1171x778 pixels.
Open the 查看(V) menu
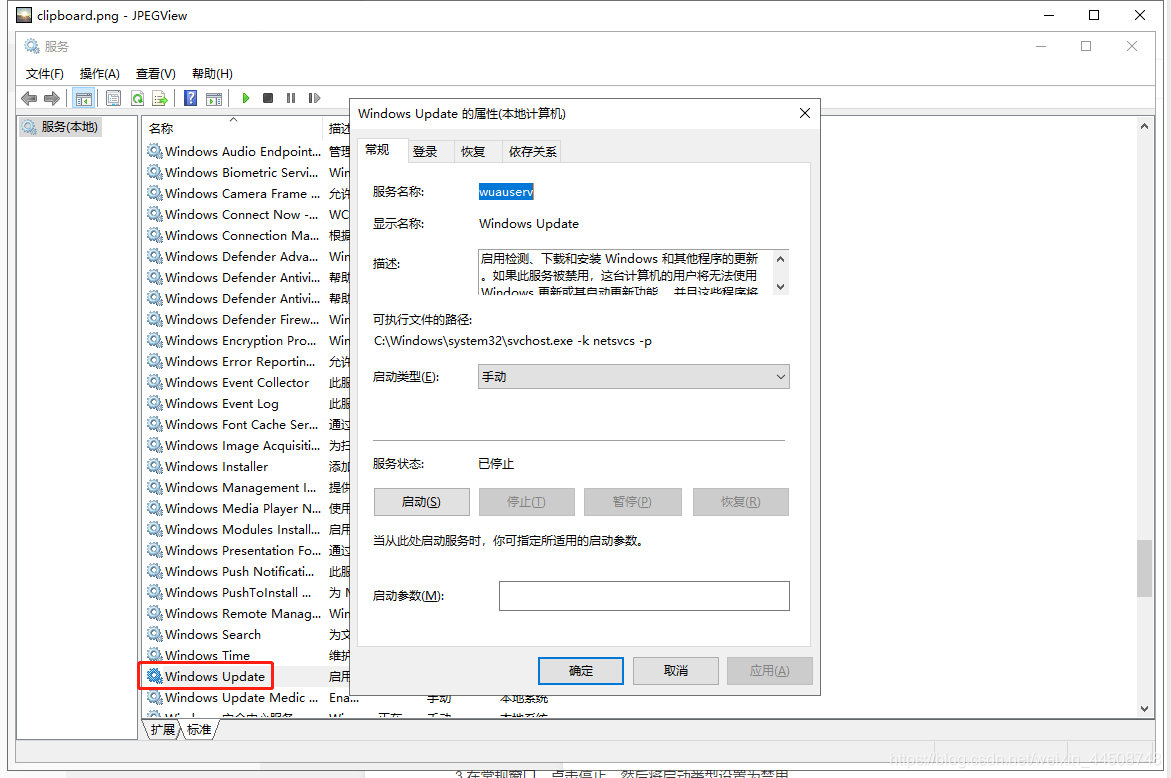[x=155, y=73]
